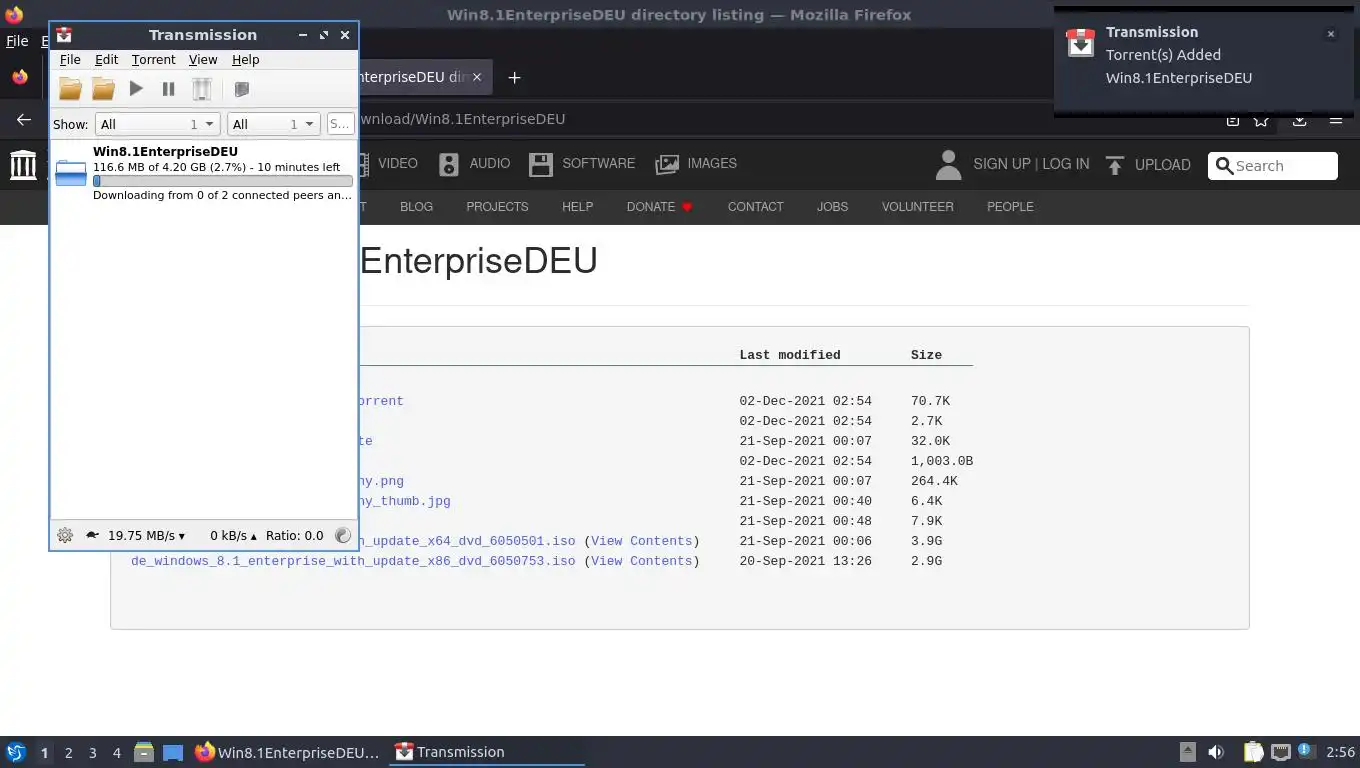Viewport: 1360px width, 768px height.
Task: Expand the first Show filter dropdown
Action: (157, 124)
